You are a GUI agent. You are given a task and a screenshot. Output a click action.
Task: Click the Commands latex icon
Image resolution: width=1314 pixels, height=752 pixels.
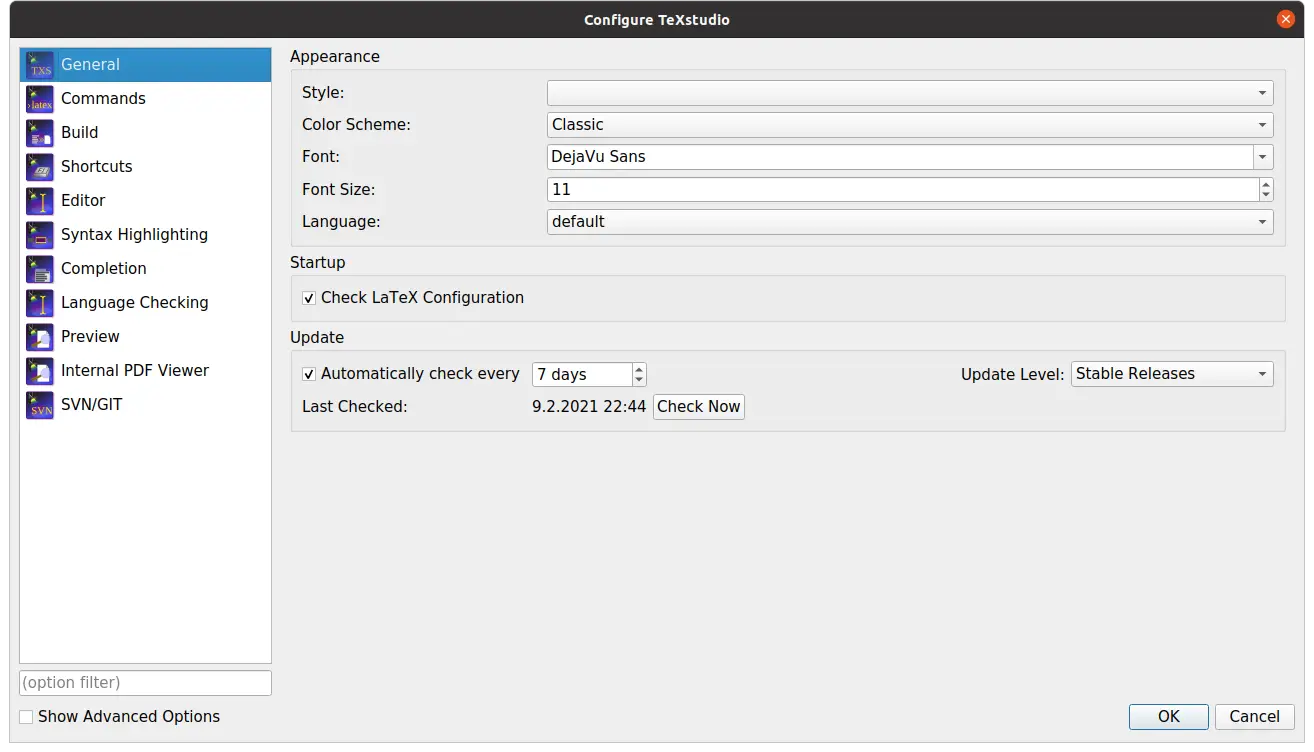click(x=40, y=99)
